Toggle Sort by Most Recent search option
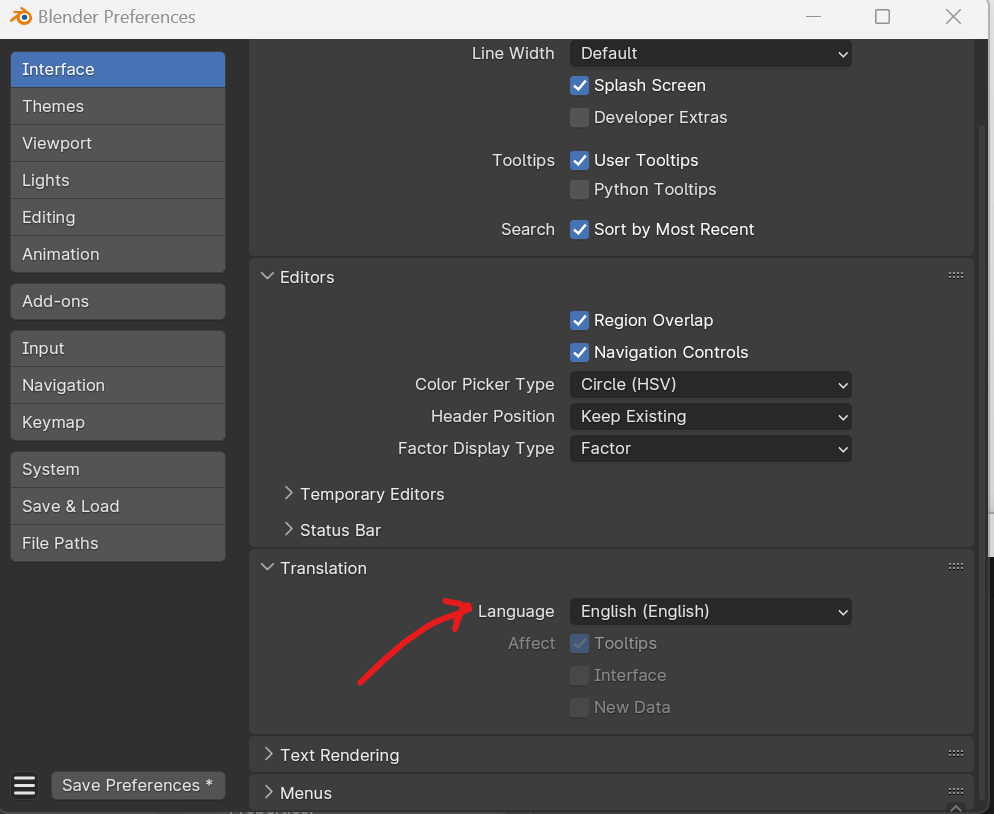This screenshot has width=994, height=814. point(579,229)
